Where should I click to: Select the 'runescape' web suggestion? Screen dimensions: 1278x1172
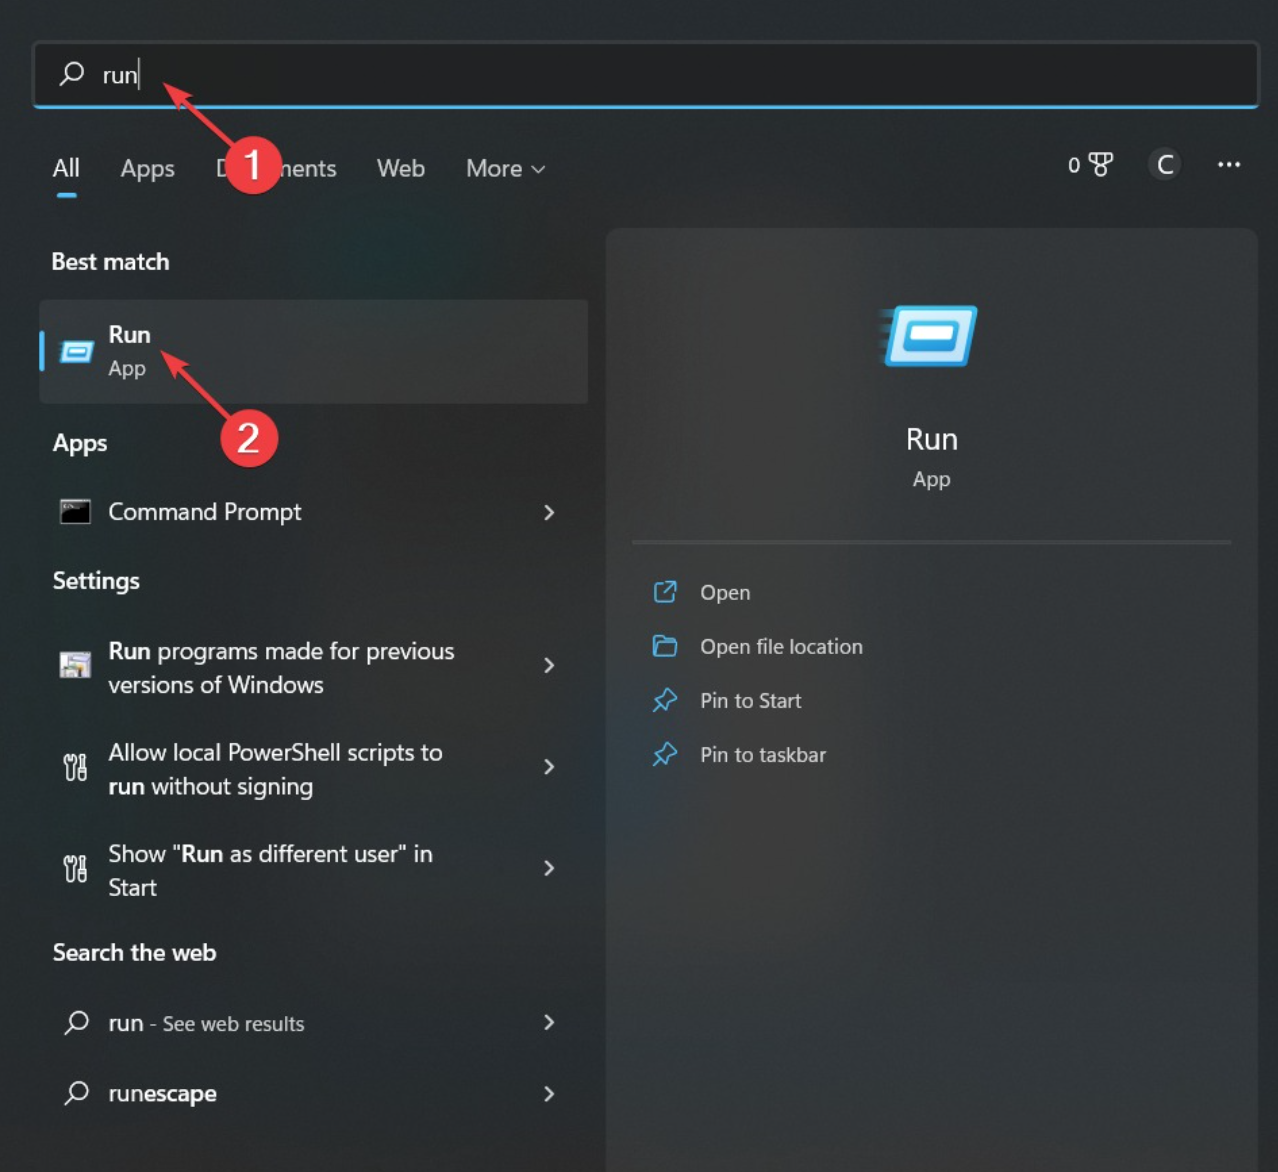pos(313,1093)
